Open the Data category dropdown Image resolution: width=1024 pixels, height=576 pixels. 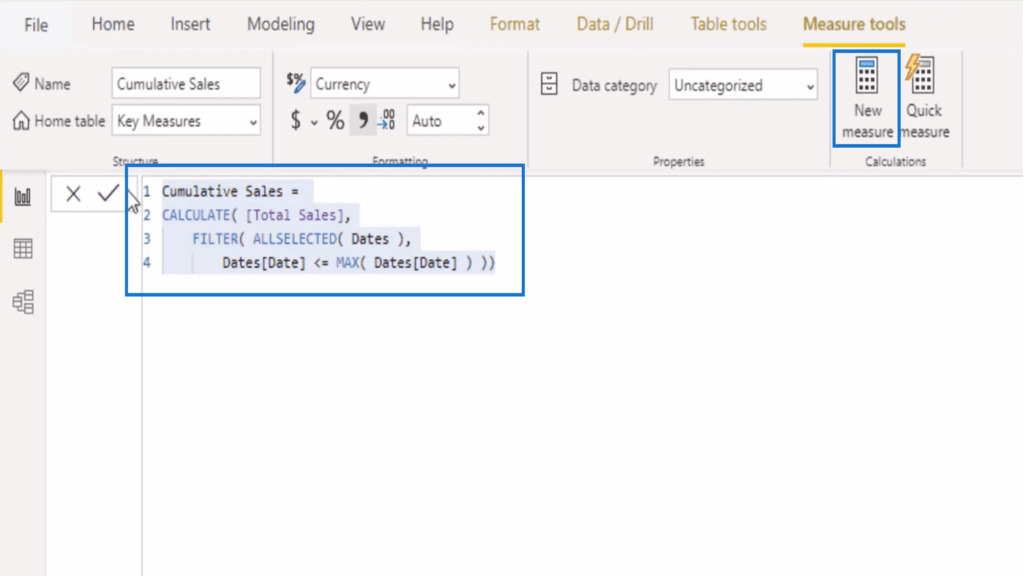coord(743,85)
